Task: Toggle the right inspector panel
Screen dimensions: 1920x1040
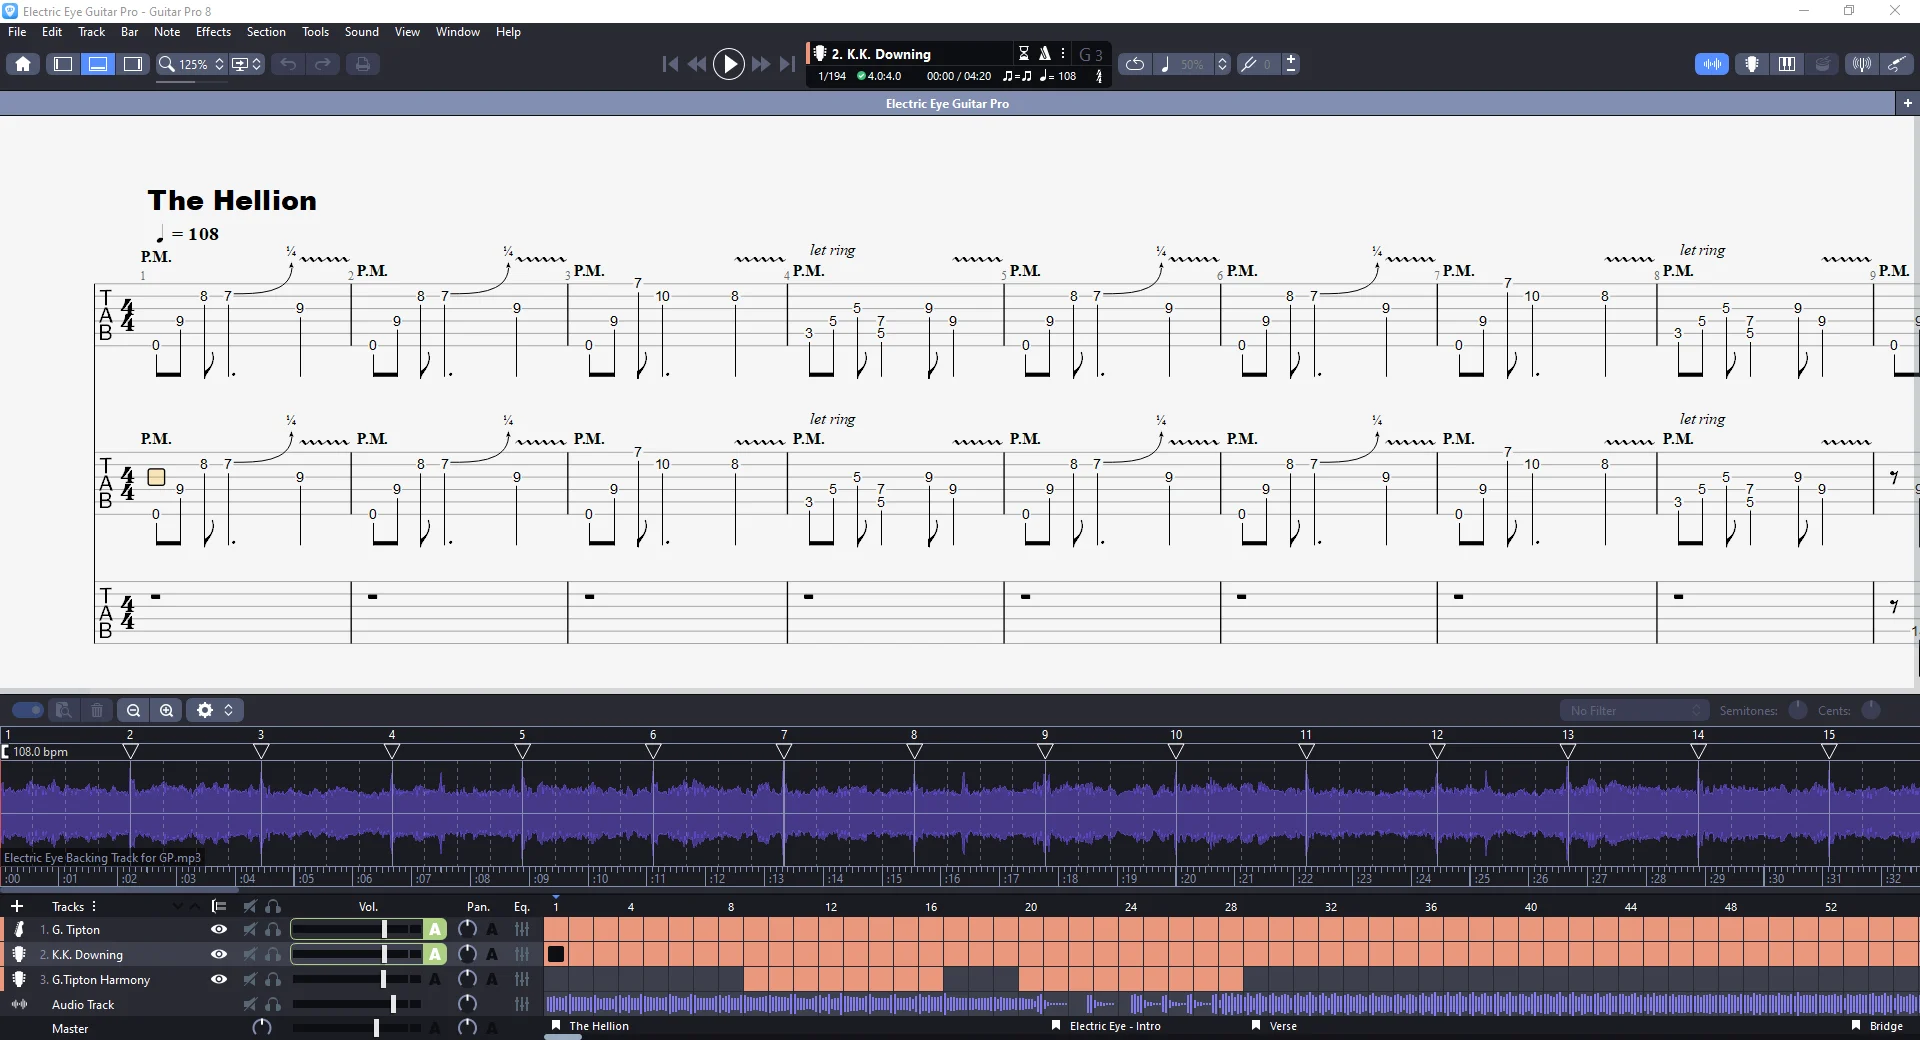Action: [133, 64]
